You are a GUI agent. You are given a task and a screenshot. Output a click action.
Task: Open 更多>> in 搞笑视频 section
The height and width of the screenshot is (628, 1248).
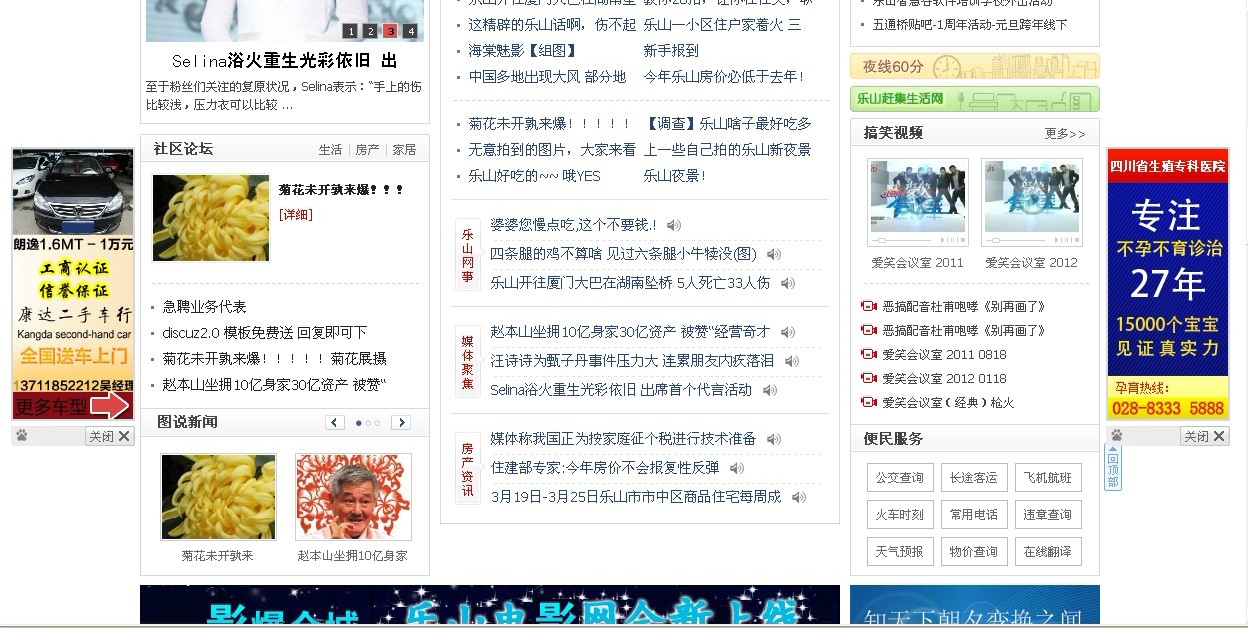[x=1064, y=133]
